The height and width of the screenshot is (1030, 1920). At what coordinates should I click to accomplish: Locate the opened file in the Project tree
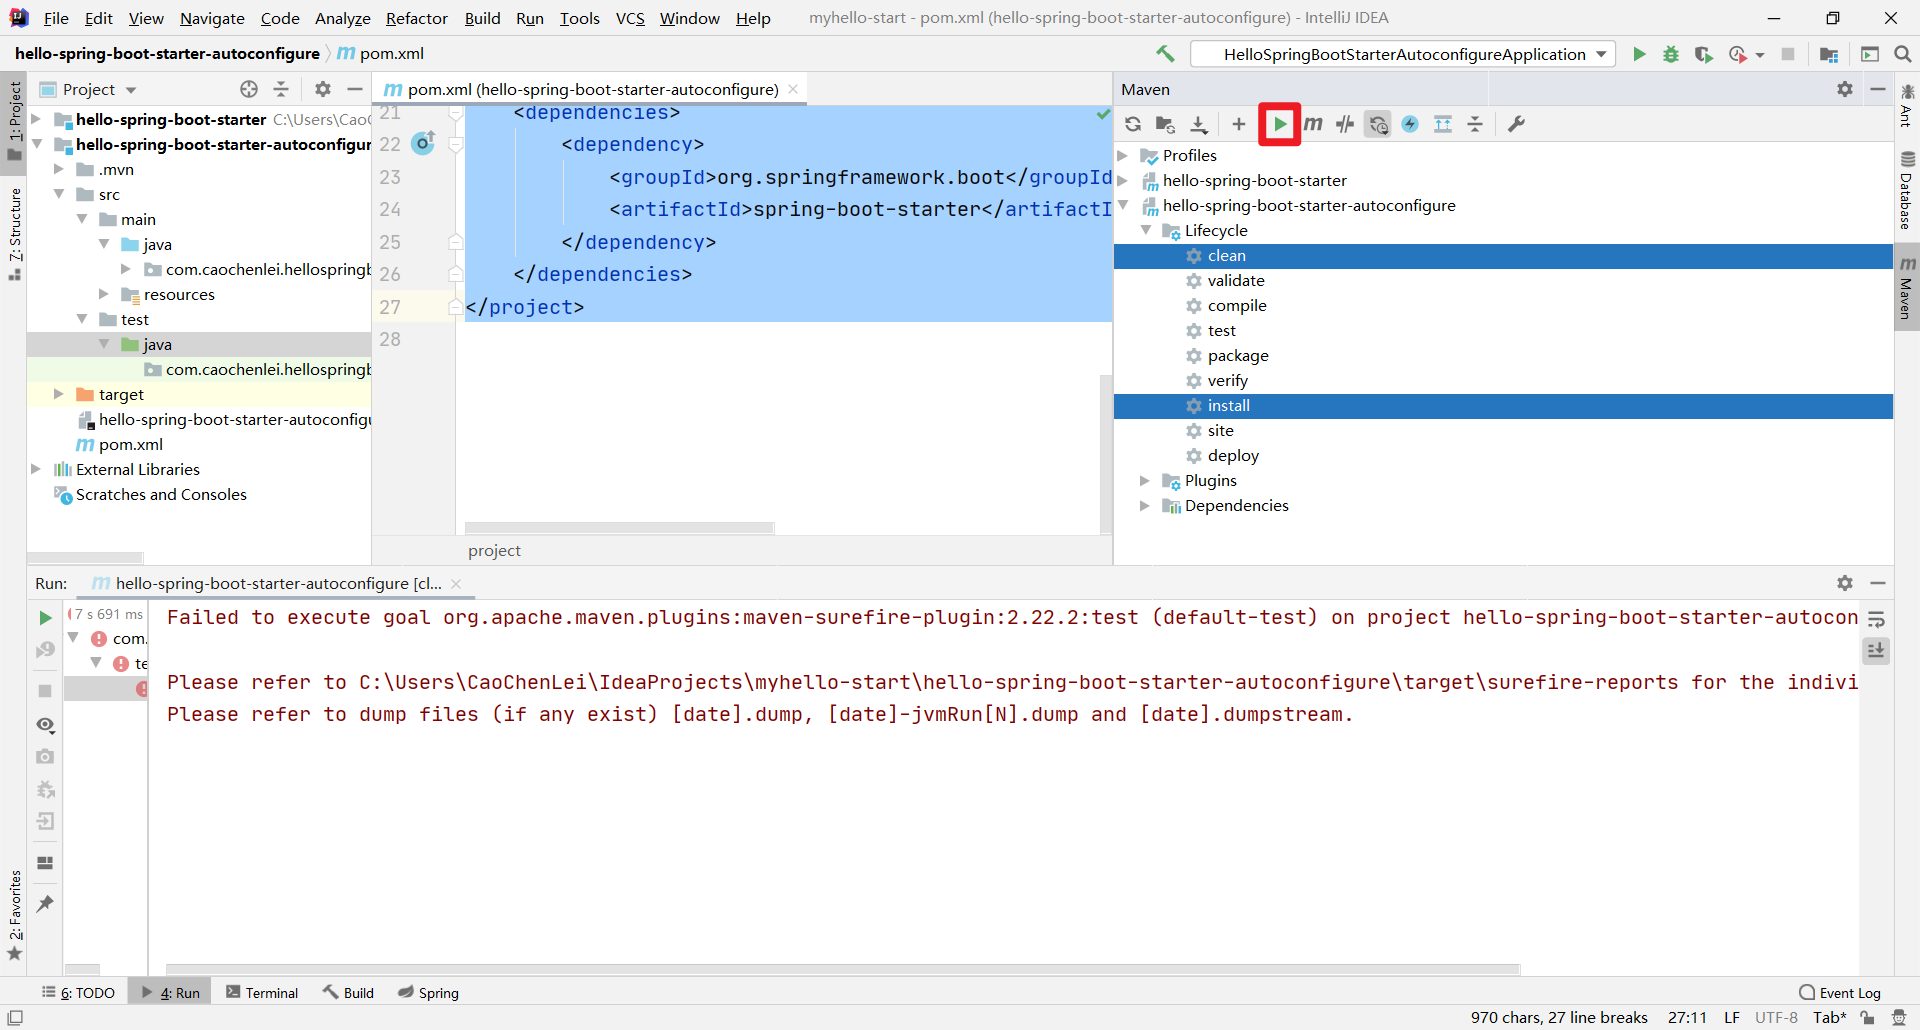click(249, 89)
